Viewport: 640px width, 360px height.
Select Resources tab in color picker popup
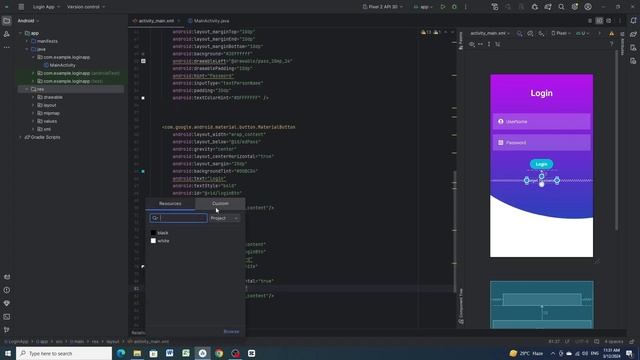point(170,204)
